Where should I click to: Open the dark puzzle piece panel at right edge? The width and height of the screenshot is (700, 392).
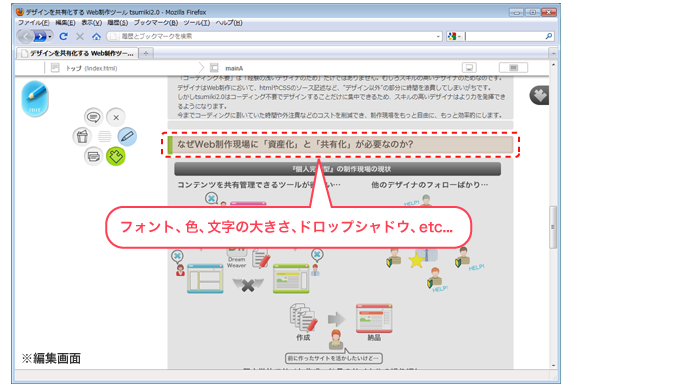point(539,95)
